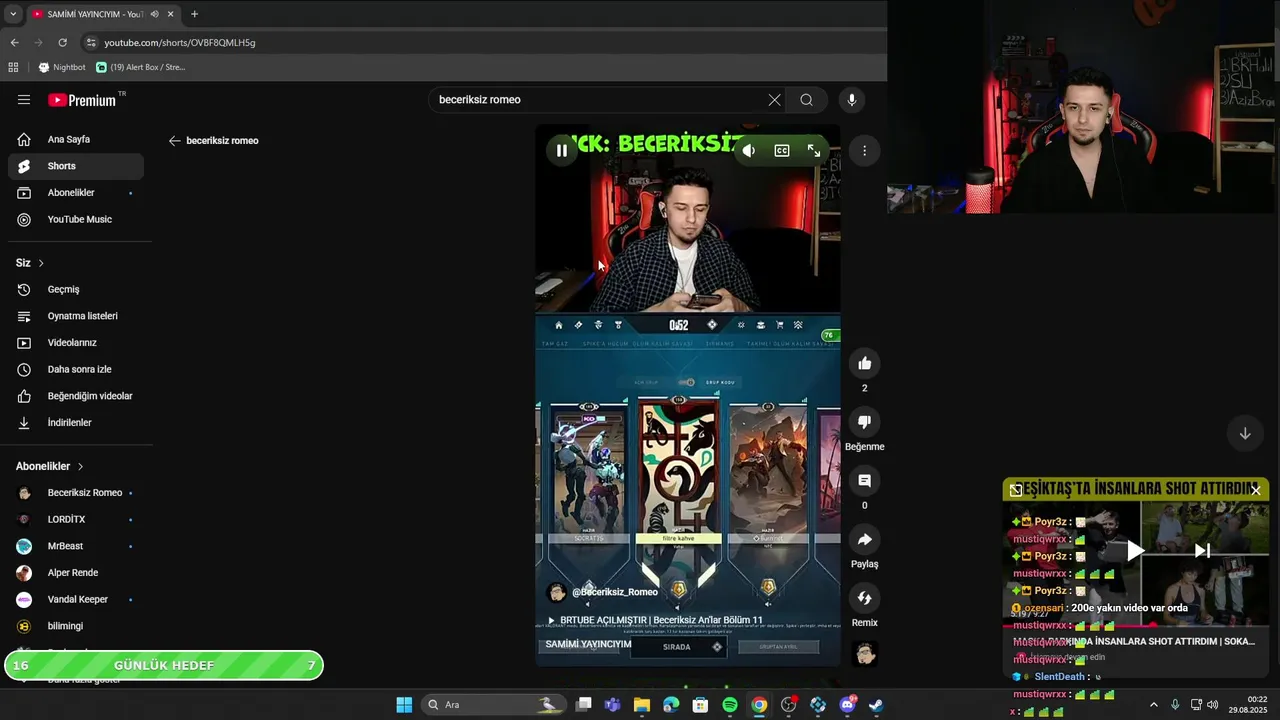Screen dimensions: 1280x720
Task: Open Alper Rende channel
Action: coord(76,573)
